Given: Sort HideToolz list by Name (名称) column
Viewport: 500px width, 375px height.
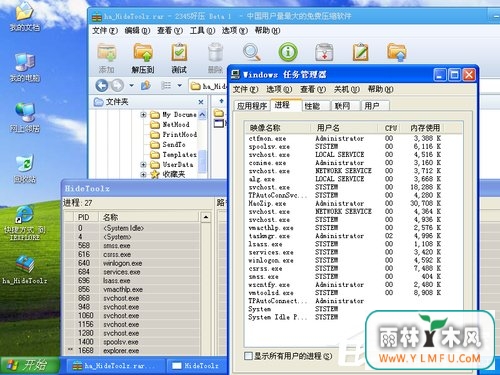Looking at the screenshot, I should [x=149, y=217].
